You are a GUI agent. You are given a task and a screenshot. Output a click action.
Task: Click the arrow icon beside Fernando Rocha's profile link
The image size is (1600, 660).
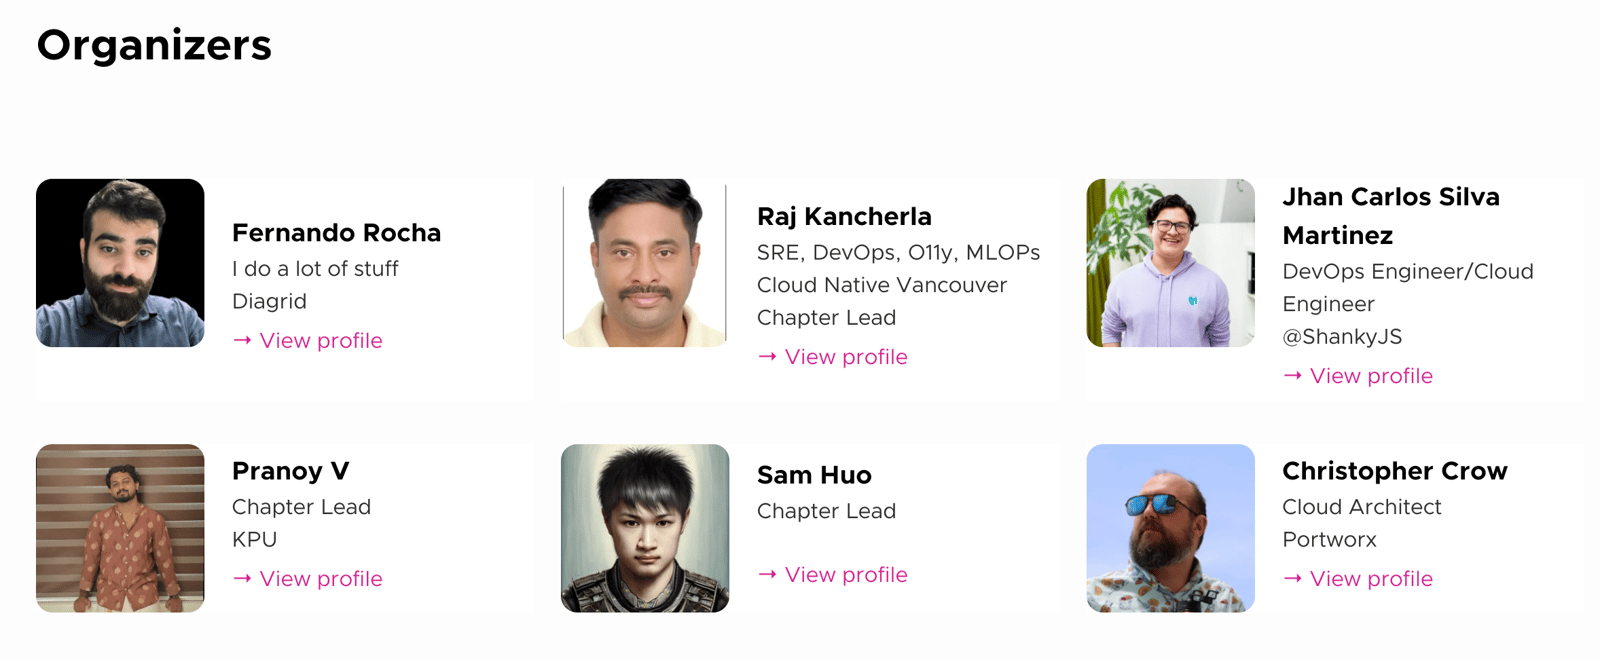pos(242,341)
